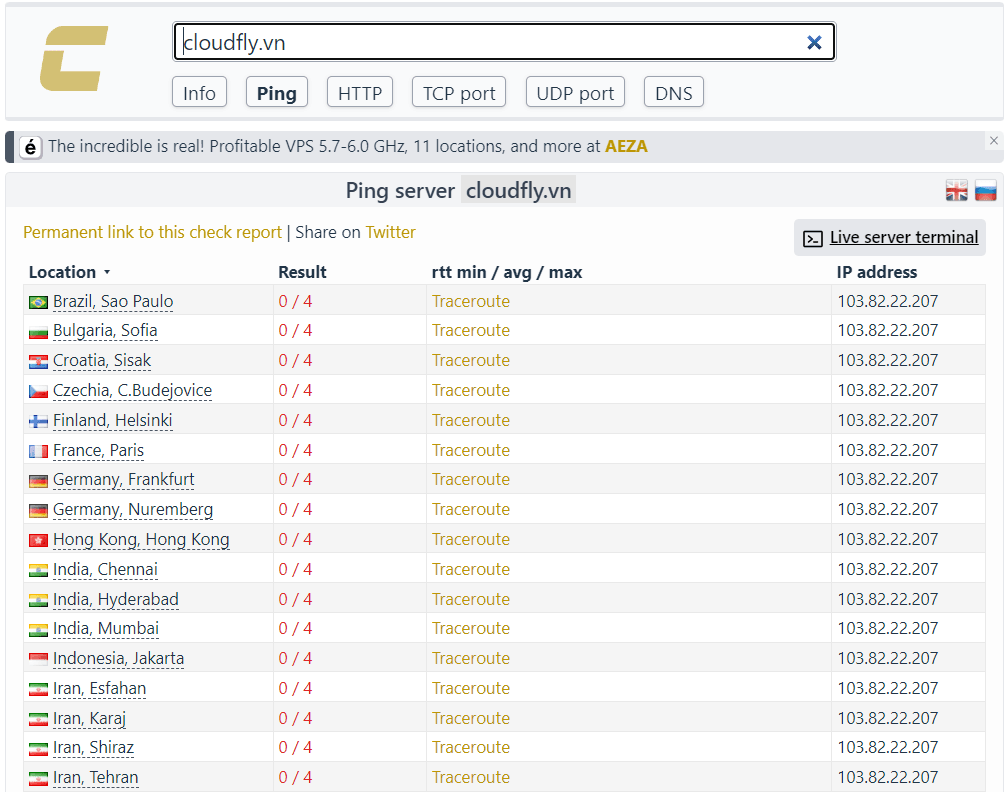Viewport: 1007px width, 792px height.
Task: Click the Live server terminal icon
Action: [x=812, y=239]
